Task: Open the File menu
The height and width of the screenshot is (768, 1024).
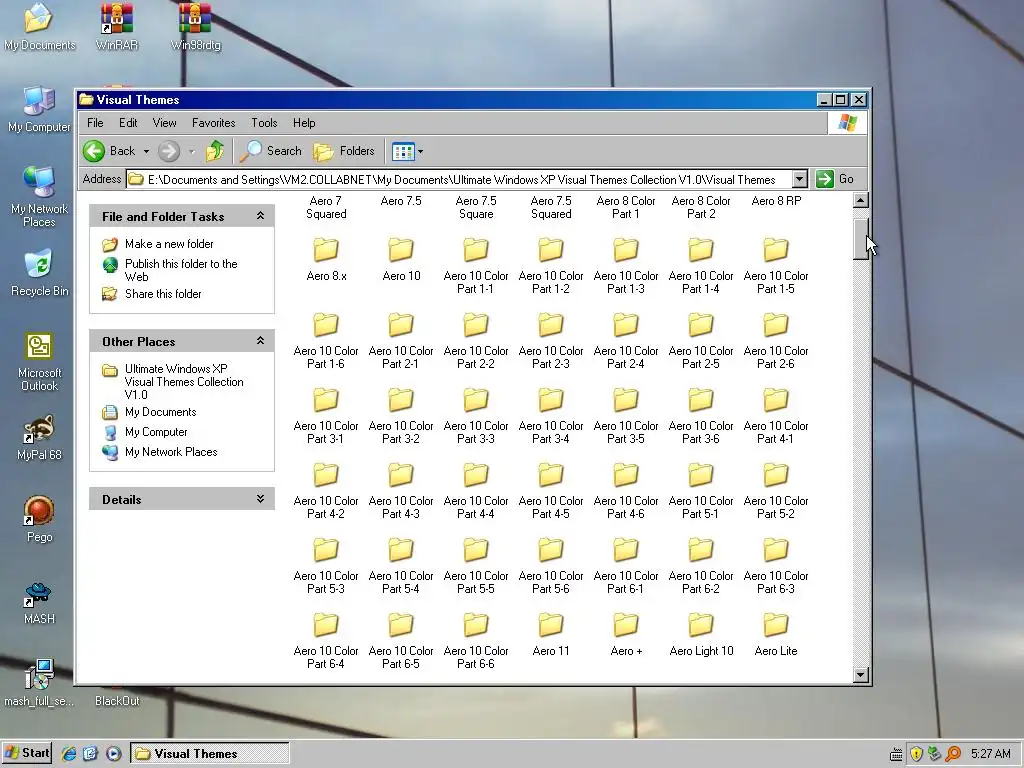Action: pyautogui.click(x=95, y=123)
